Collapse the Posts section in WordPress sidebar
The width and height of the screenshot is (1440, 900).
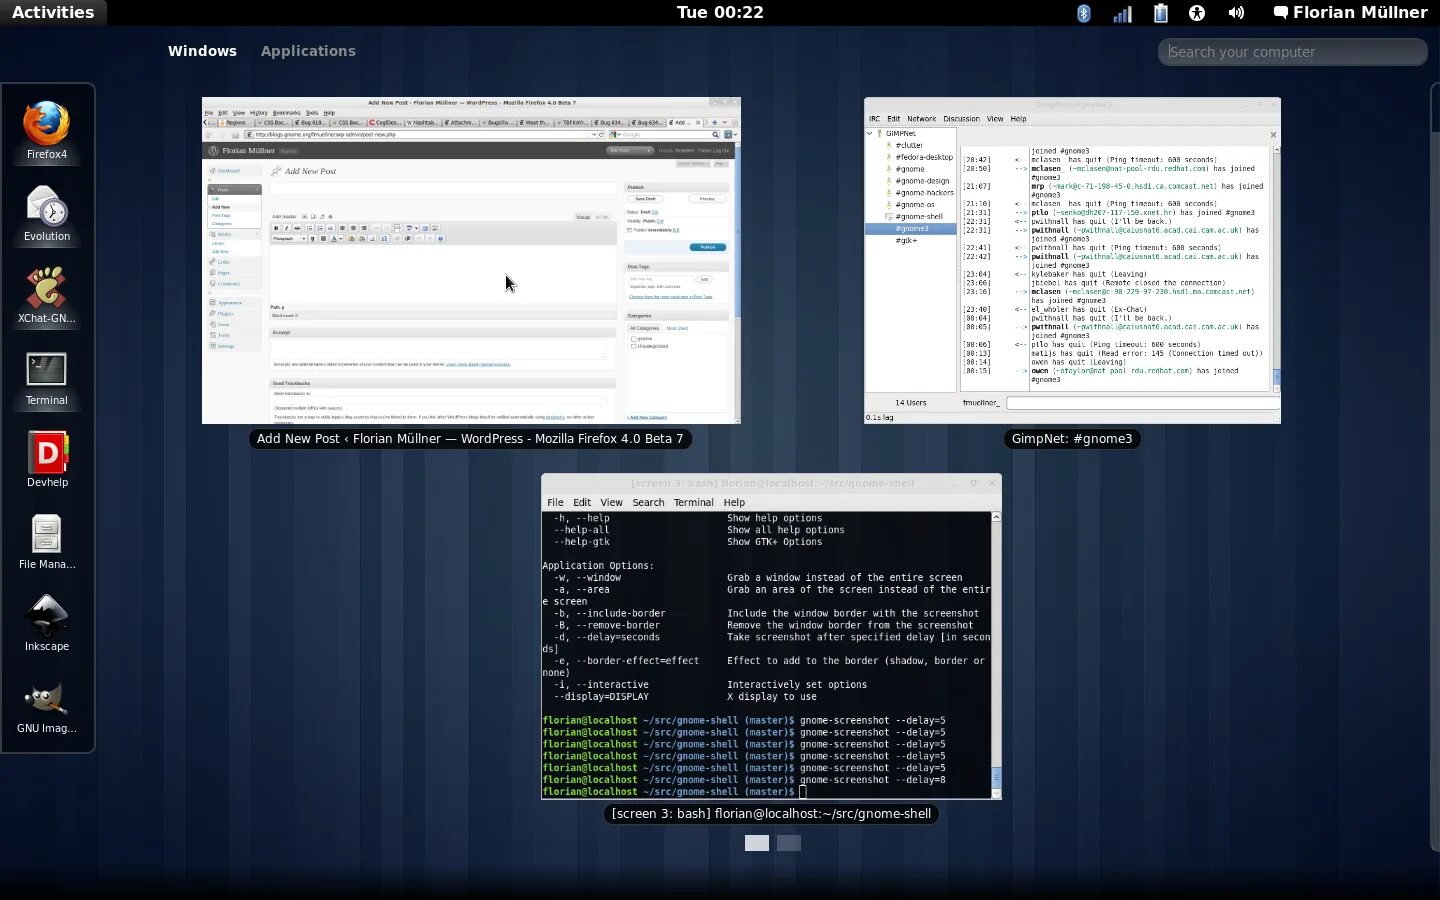[257, 189]
